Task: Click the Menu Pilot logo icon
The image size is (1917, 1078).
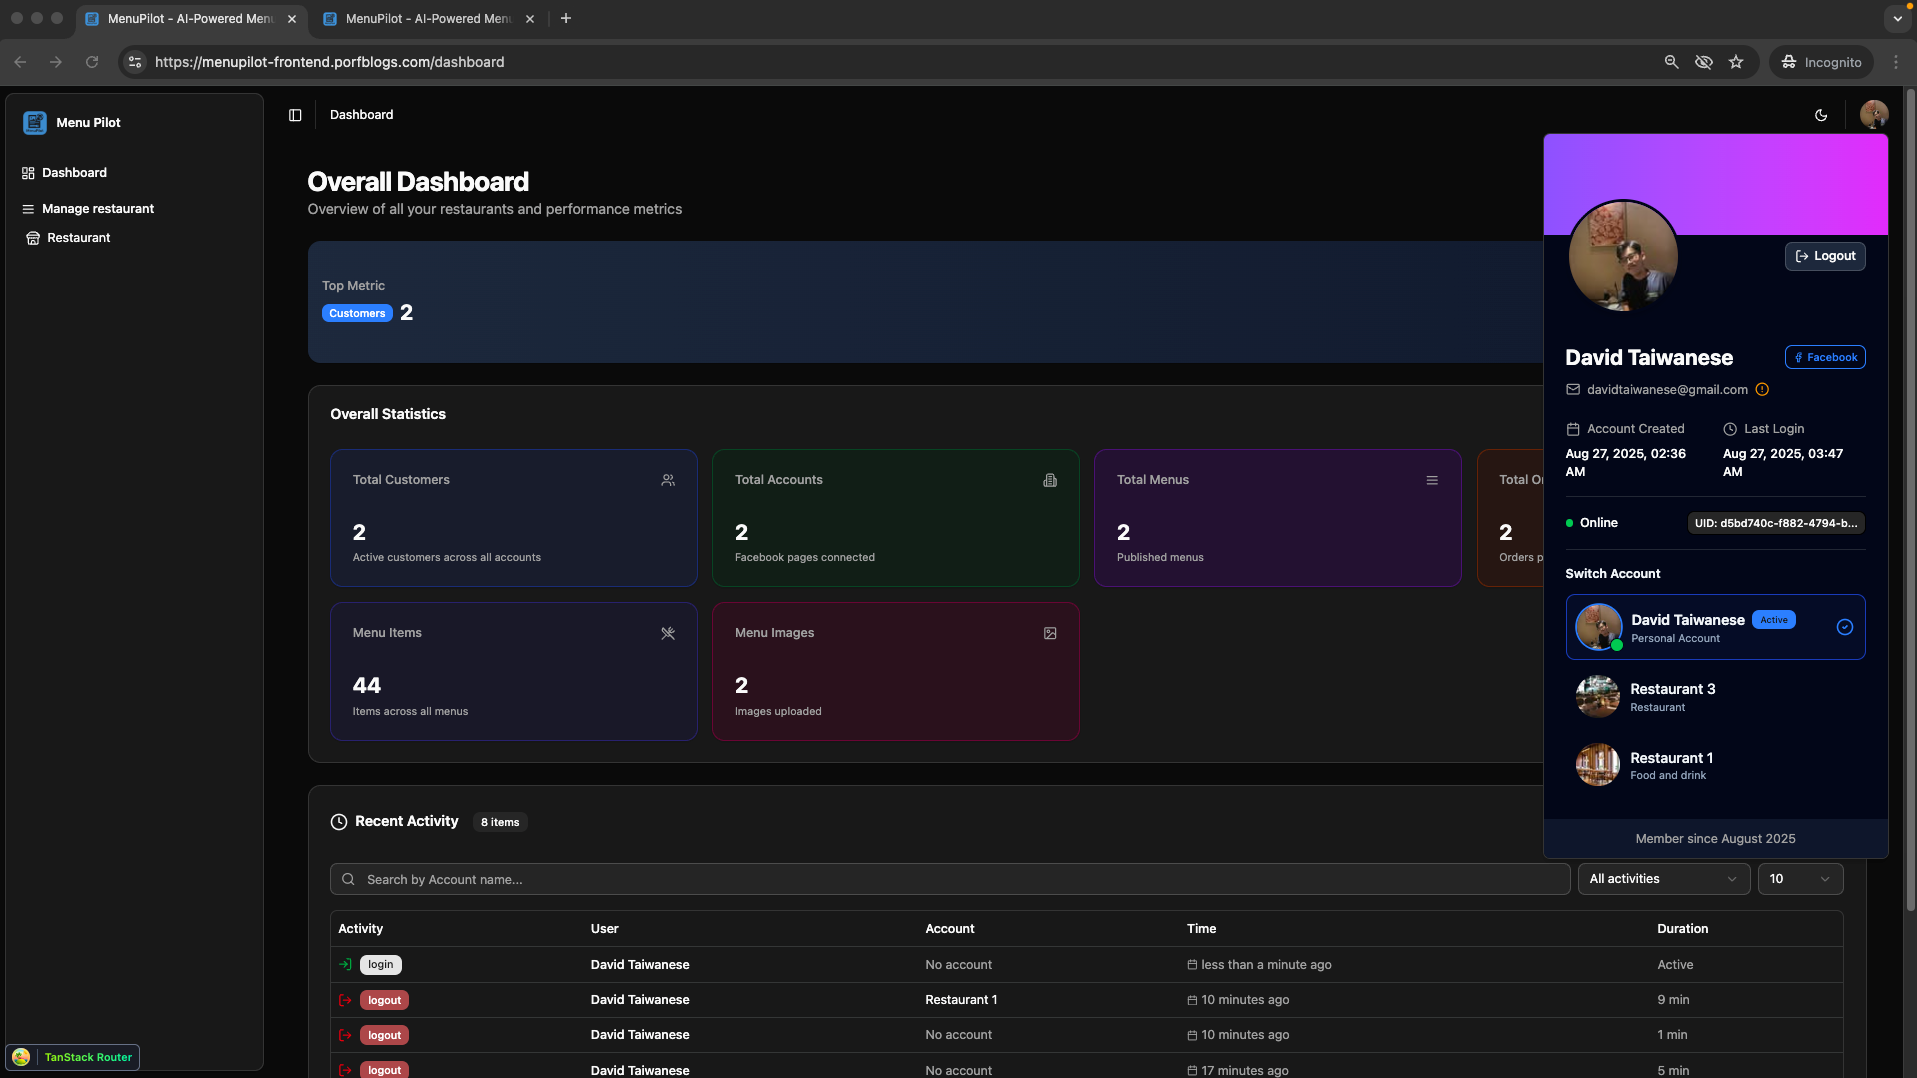Action: point(35,122)
